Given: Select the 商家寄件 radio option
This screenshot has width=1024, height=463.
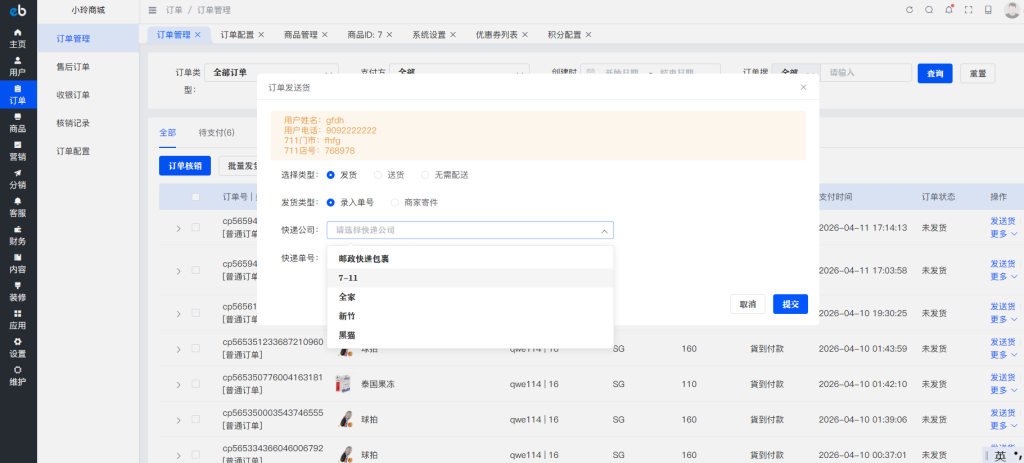Looking at the screenshot, I should pos(394,202).
